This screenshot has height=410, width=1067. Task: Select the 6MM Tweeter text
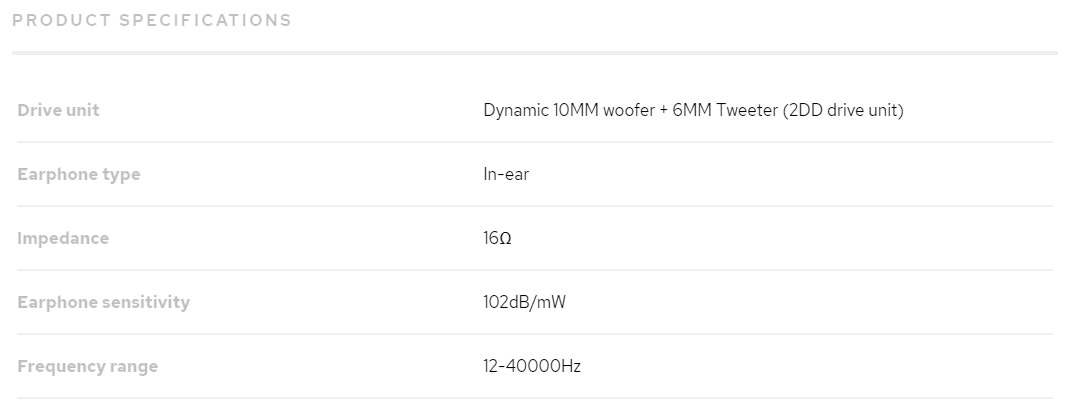[726, 110]
